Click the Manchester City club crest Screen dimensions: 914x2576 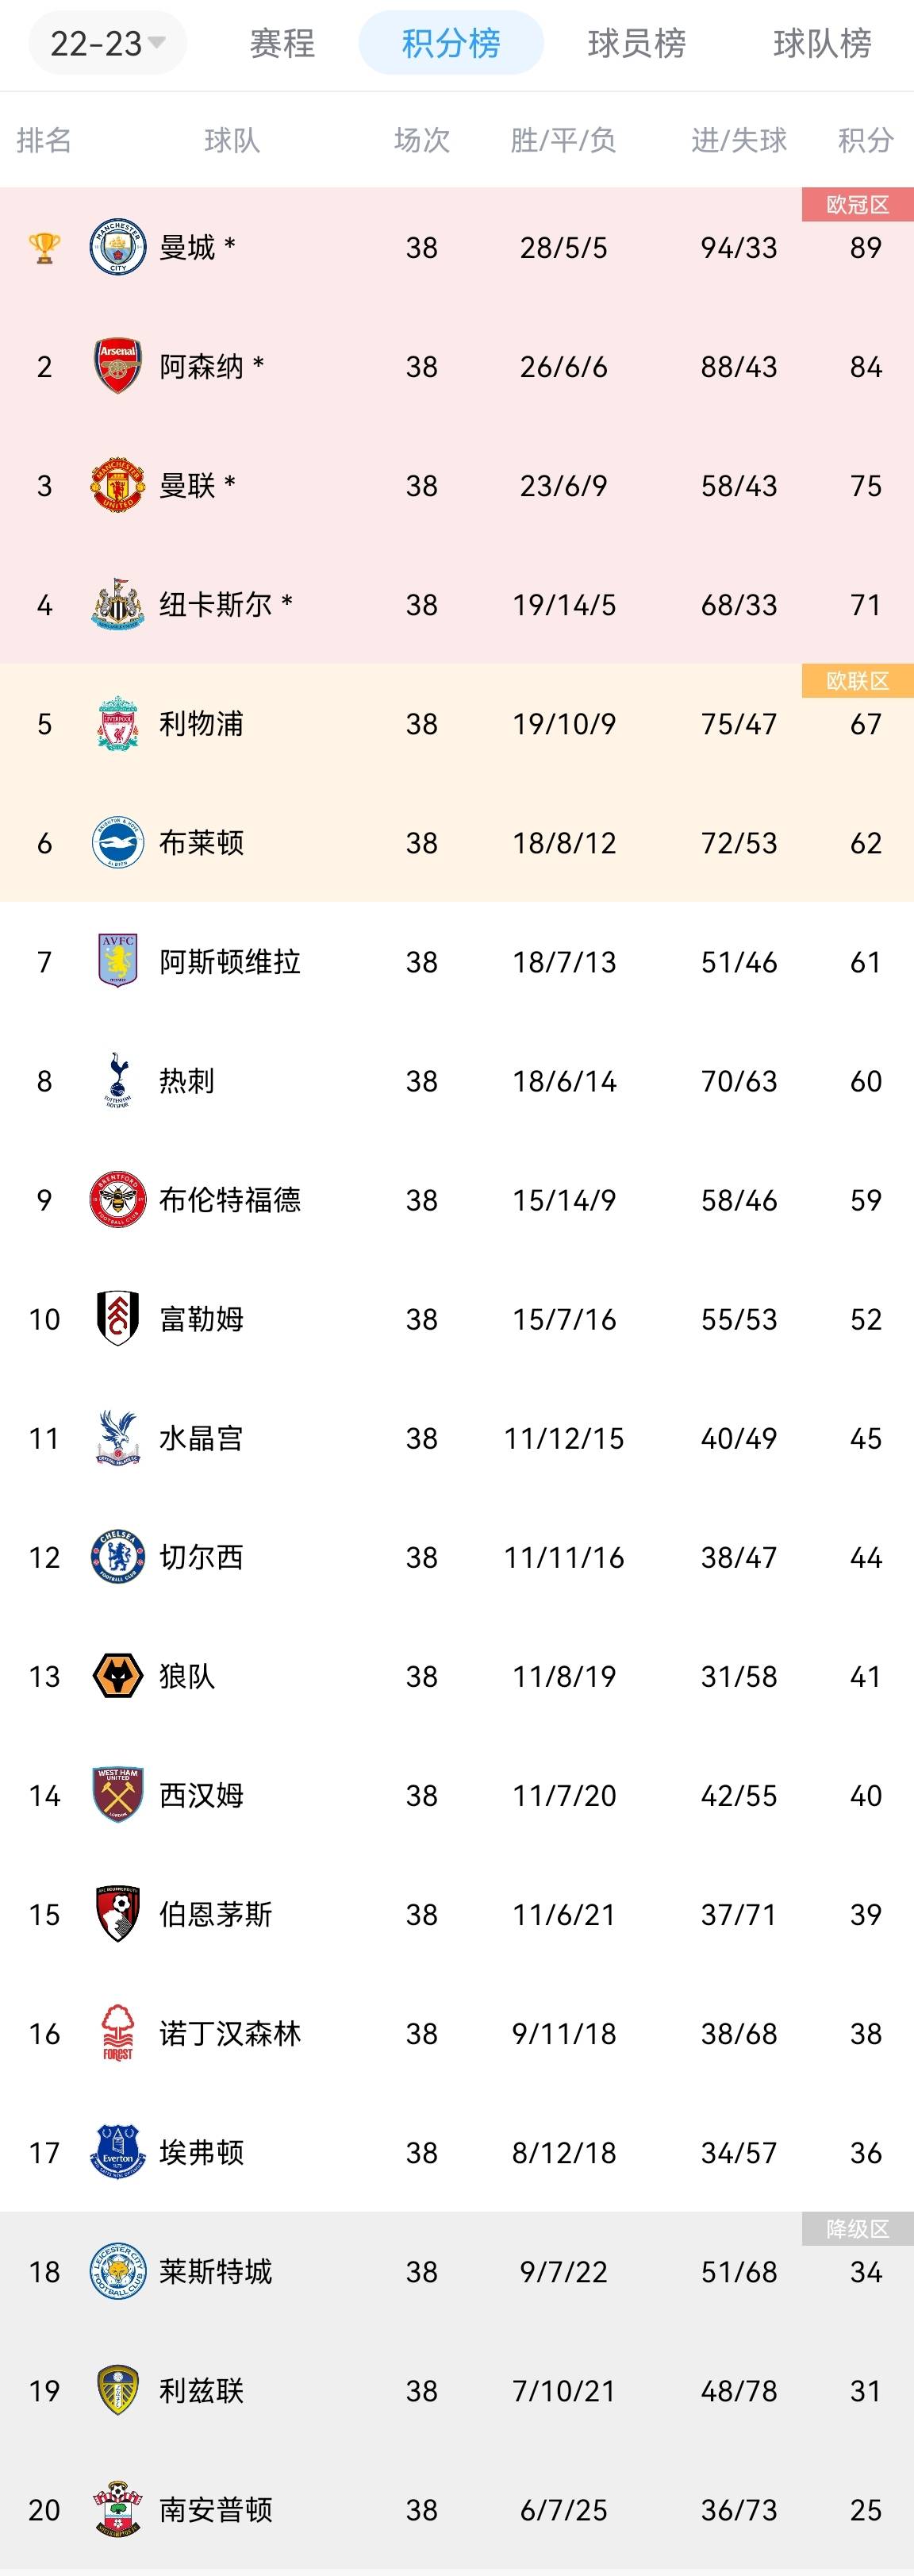pyautogui.click(x=118, y=247)
